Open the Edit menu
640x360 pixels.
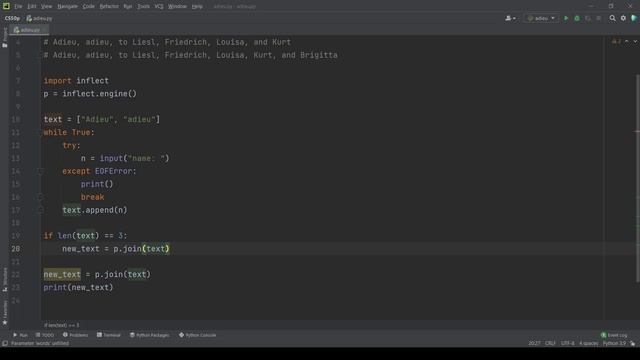32,7
